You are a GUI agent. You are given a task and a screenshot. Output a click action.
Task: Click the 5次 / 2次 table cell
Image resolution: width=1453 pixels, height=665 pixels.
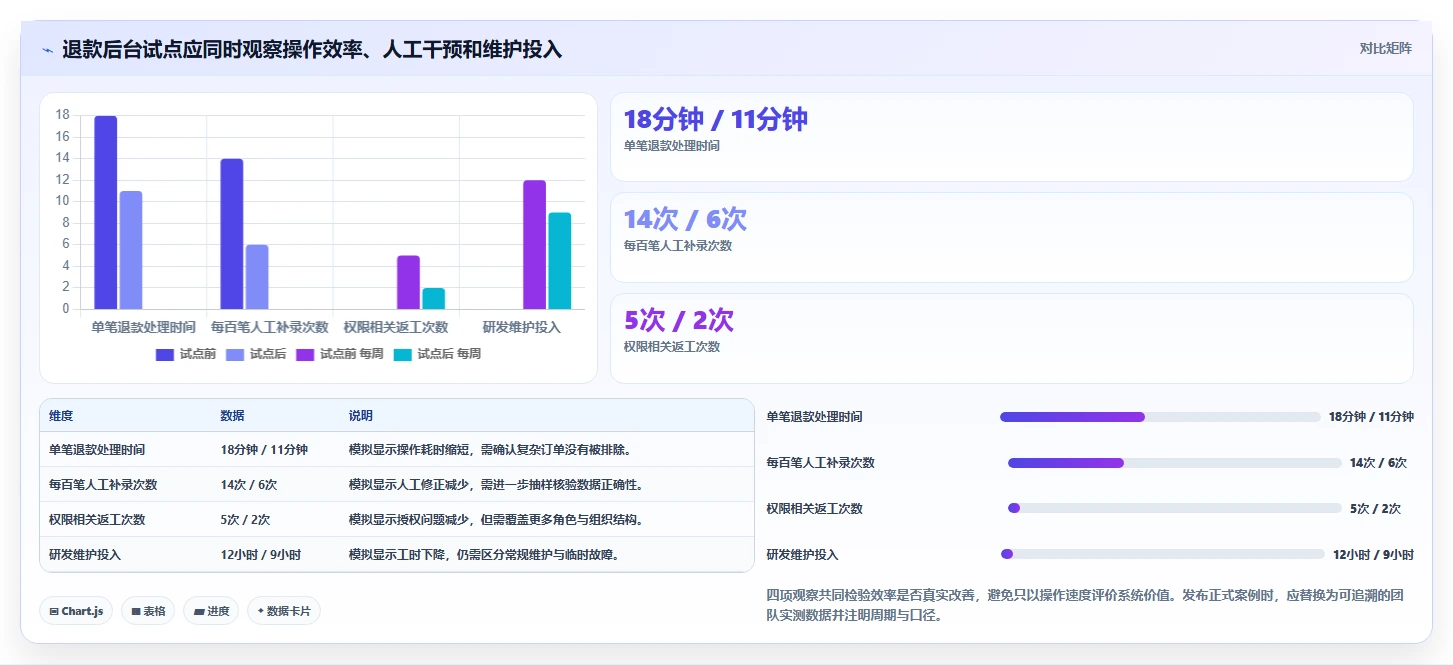click(245, 520)
